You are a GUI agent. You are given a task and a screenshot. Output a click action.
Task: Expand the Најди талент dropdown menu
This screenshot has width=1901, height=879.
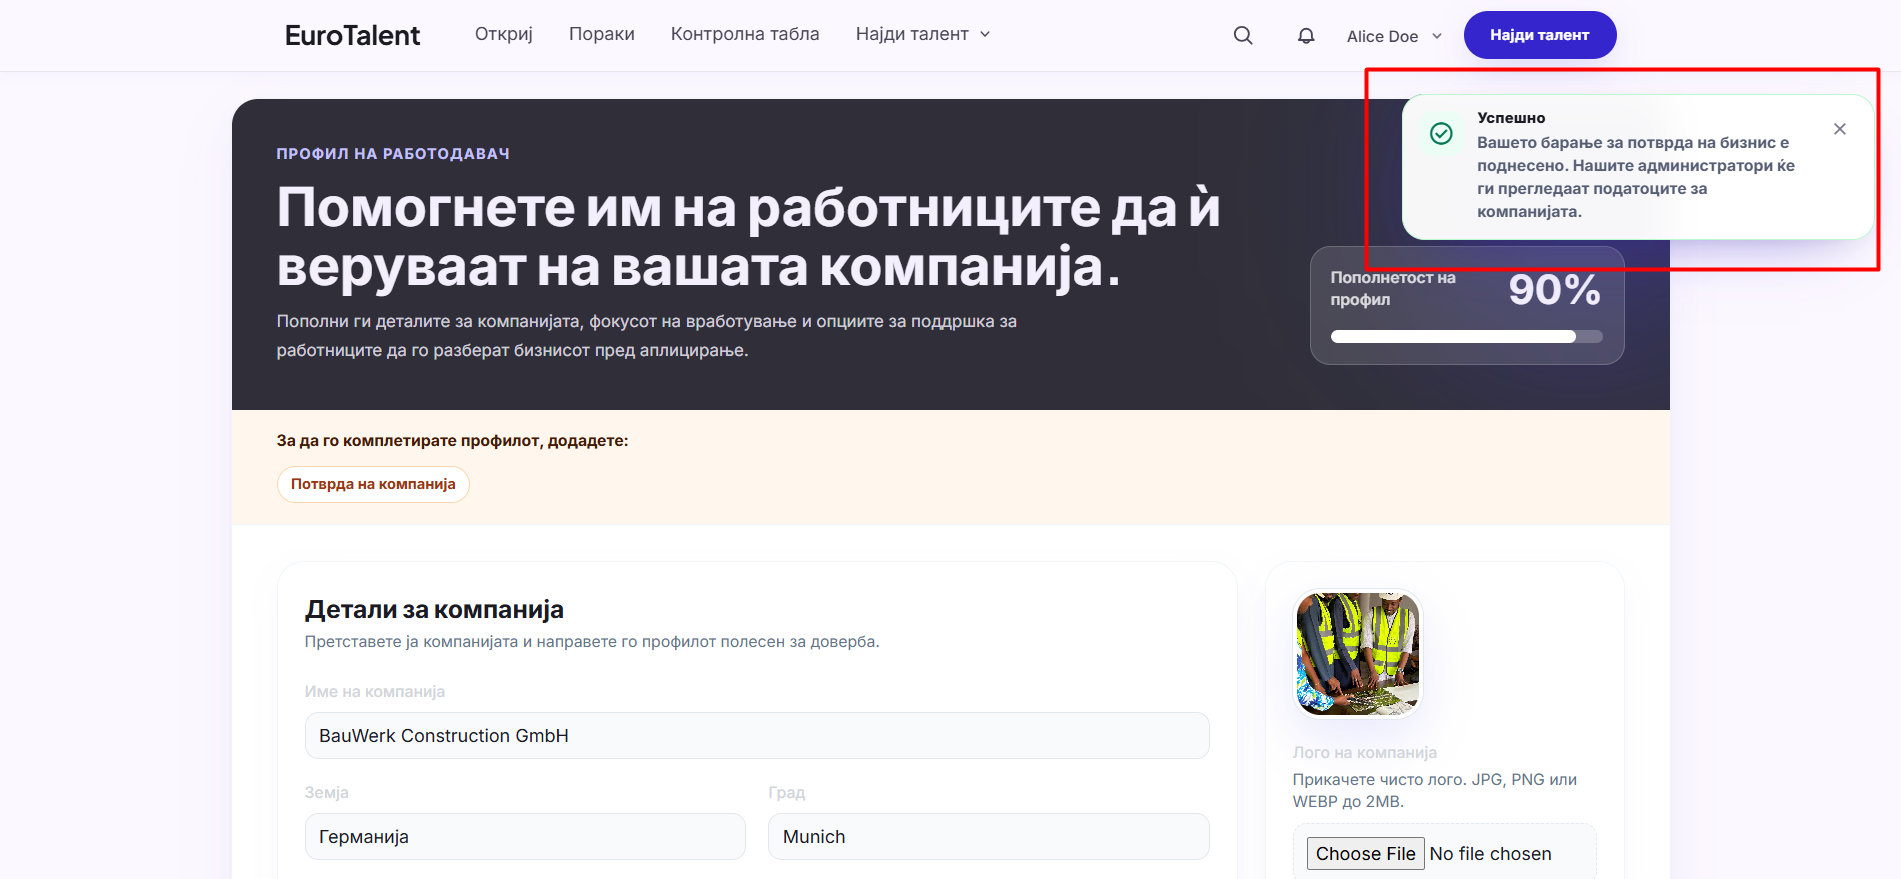click(x=923, y=34)
